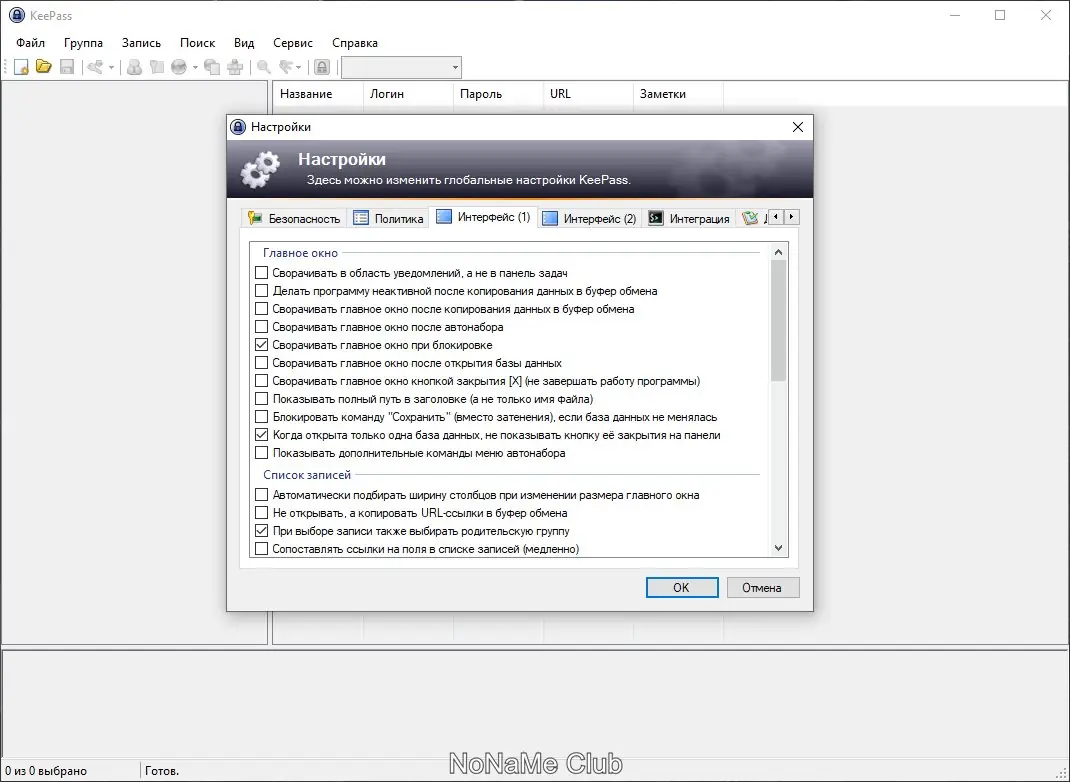The image size is (1070, 782).
Task: Click the Заметки column header
Action: [678, 94]
